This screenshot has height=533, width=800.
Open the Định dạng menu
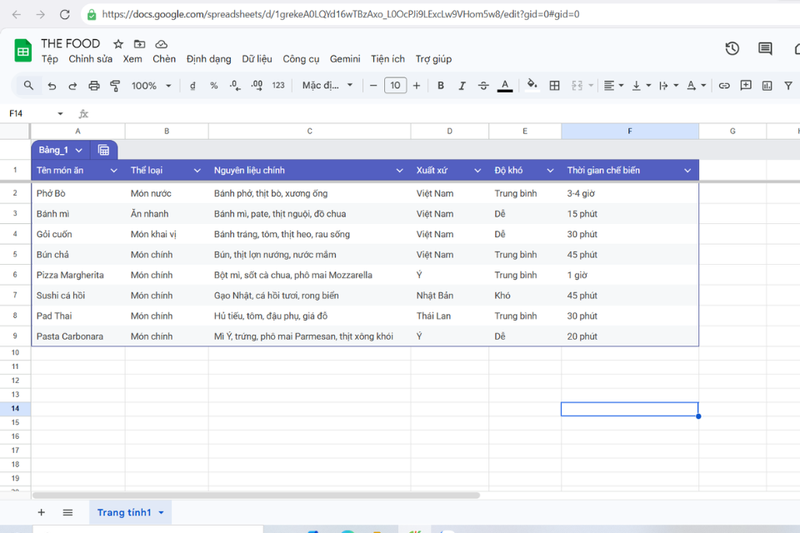[x=209, y=59]
